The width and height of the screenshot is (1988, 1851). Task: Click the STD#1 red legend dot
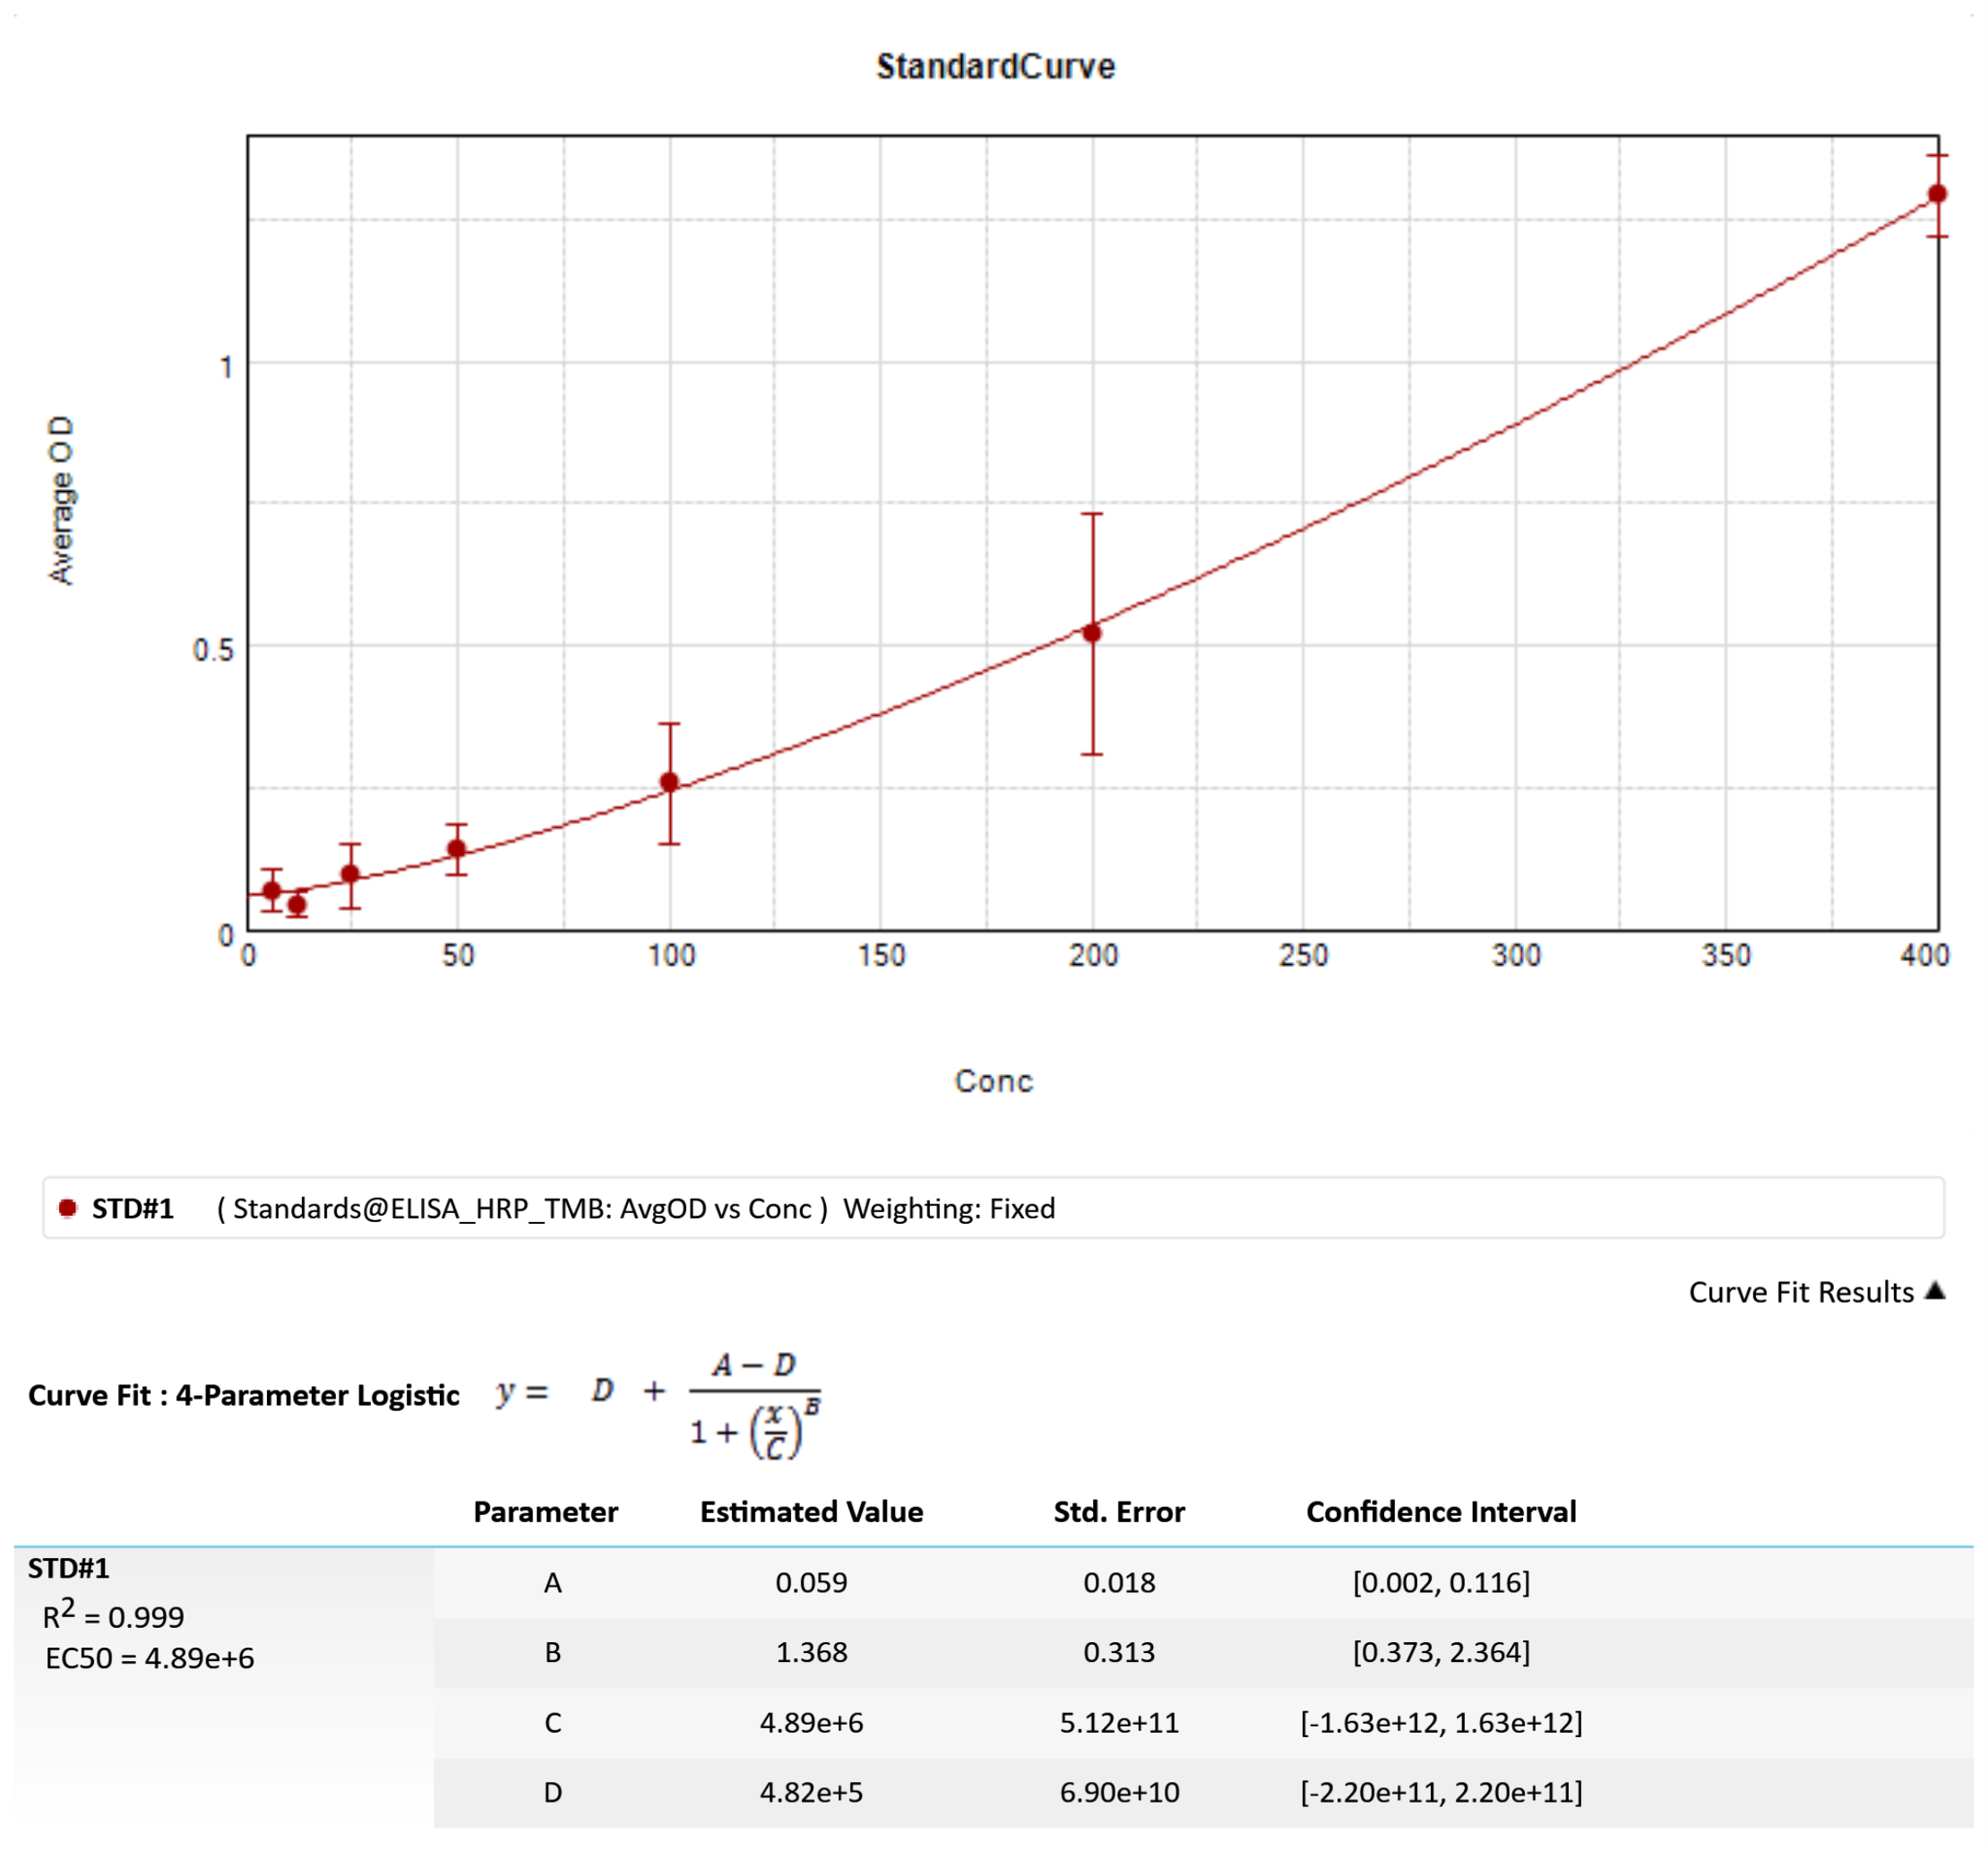(68, 1208)
